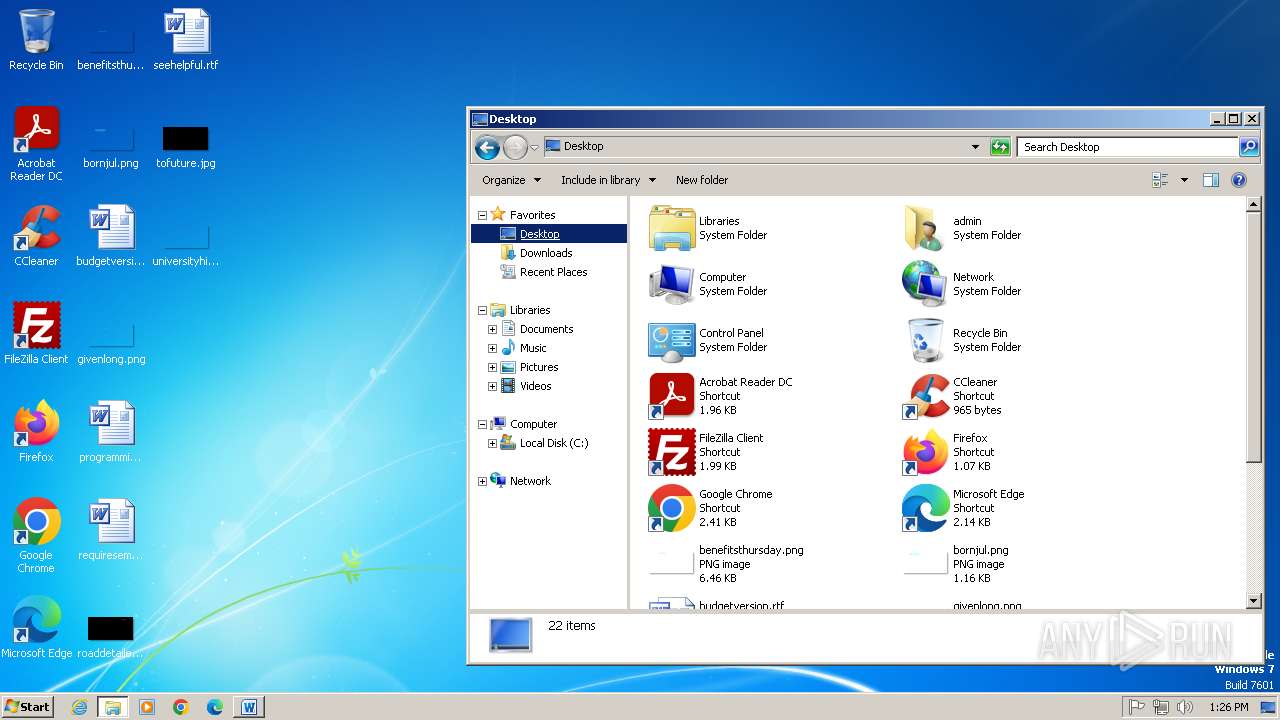Collapse the Computer tree group

click(x=482, y=424)
